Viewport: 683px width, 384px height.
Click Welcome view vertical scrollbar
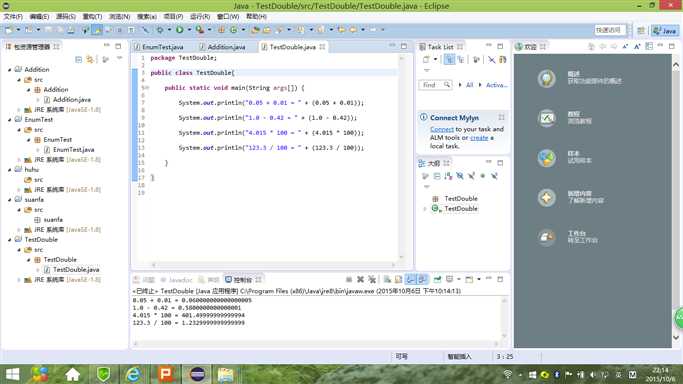coord(676,200)
